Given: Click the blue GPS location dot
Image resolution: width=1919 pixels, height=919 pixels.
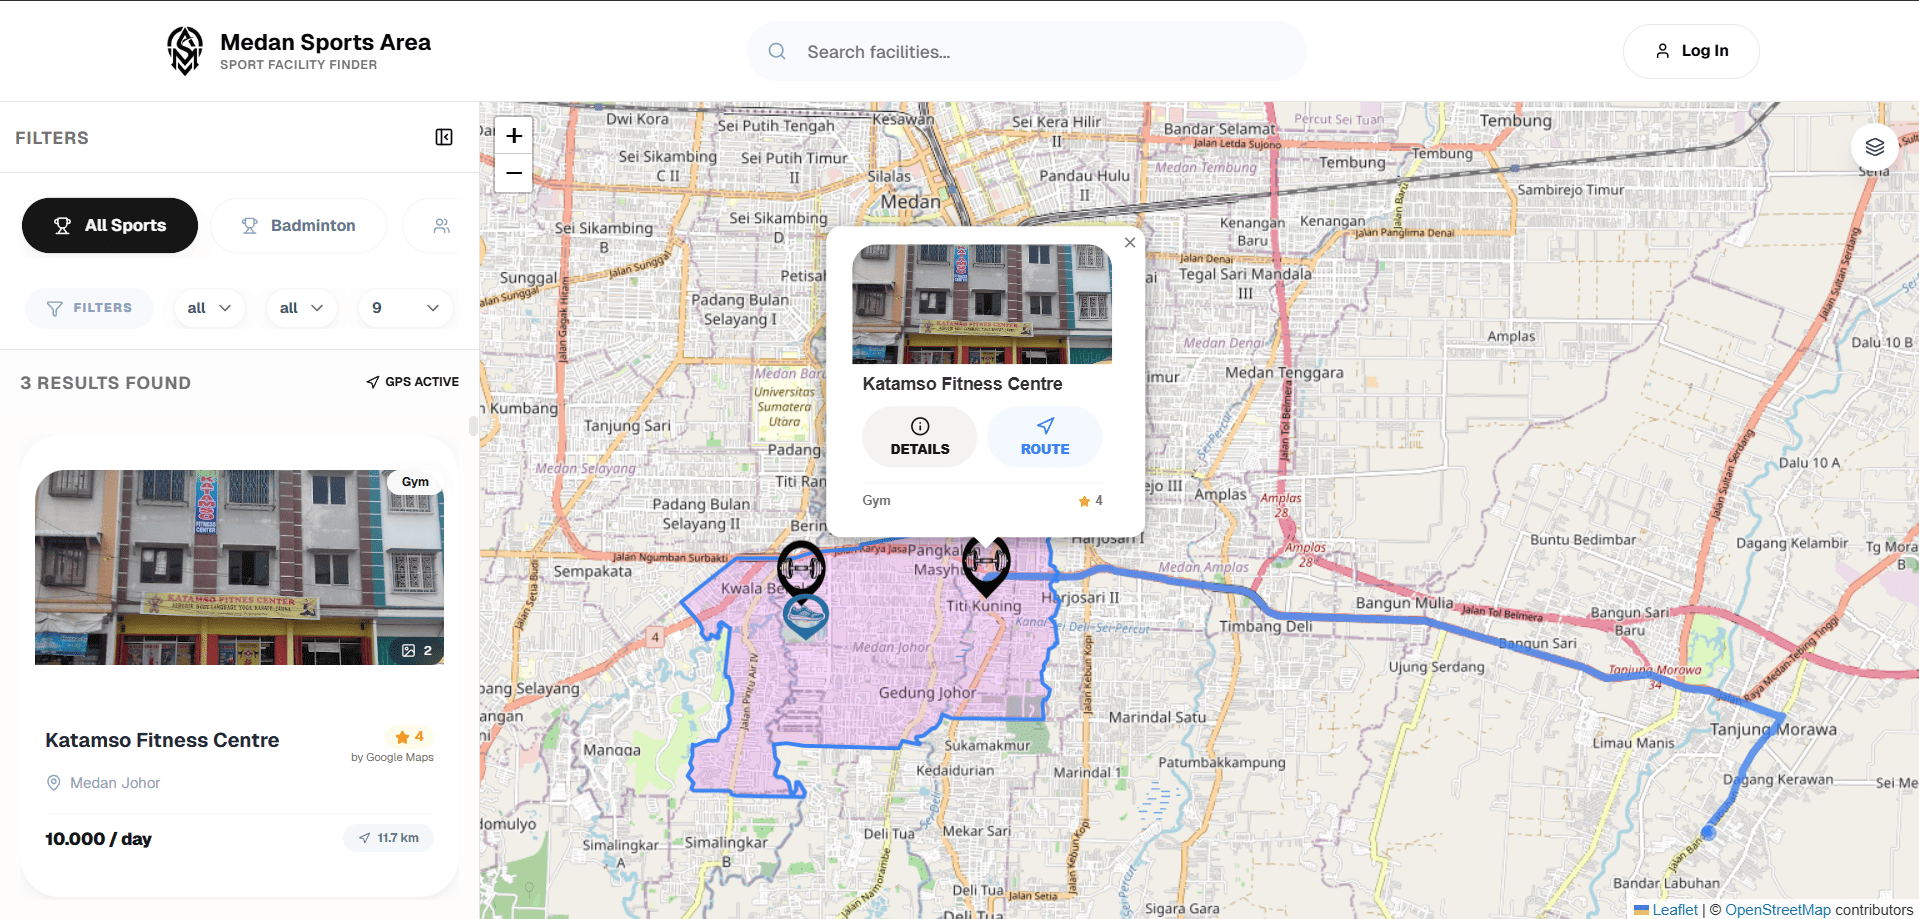Looking at the screenshot, I should click(x=1708, y=832).
